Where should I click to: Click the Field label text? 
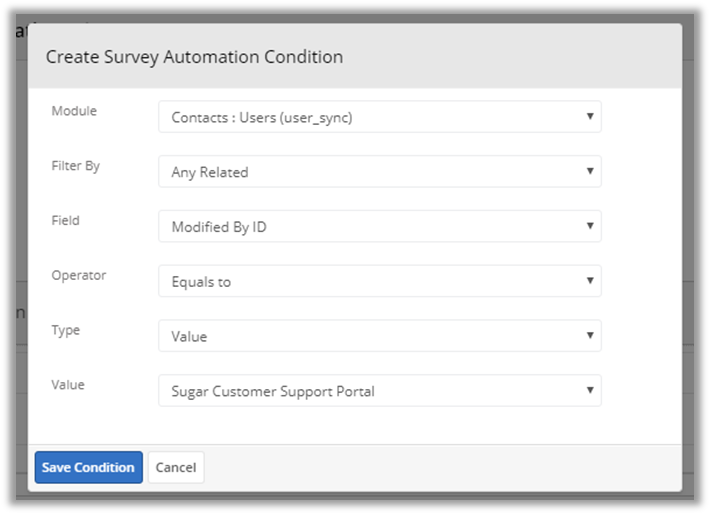[66, 220]
